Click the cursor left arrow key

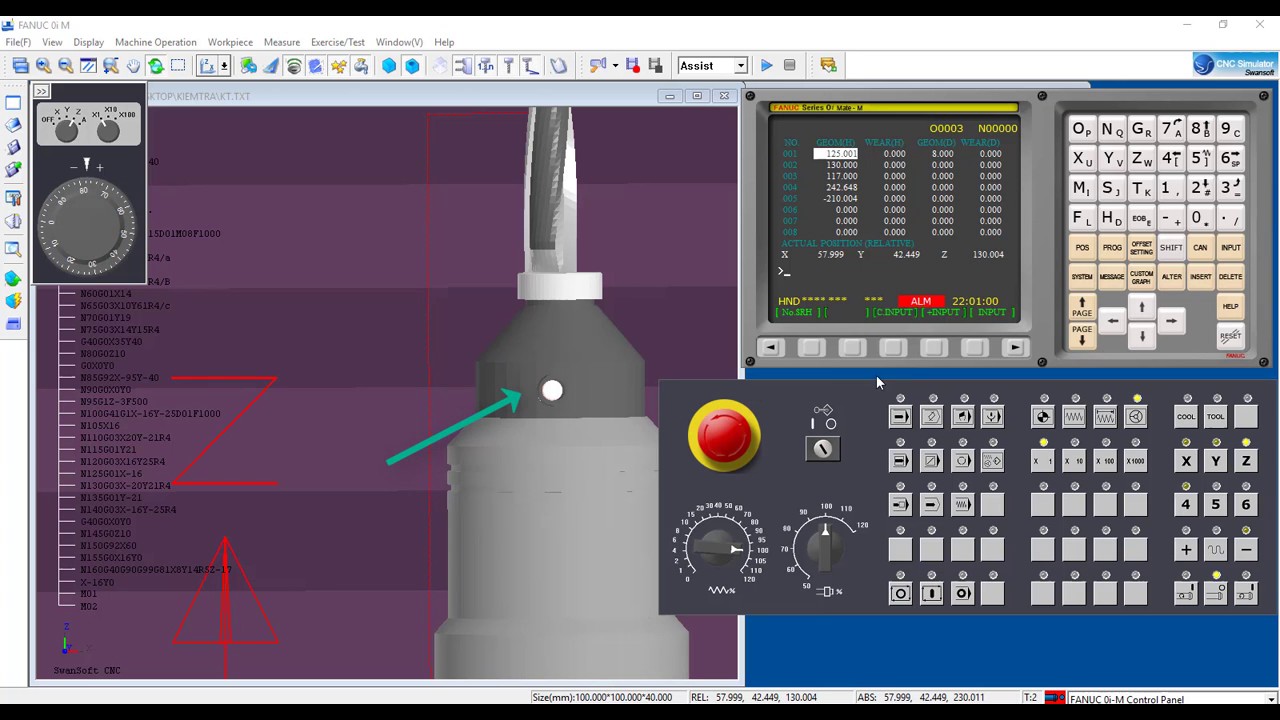point(1112,321)
